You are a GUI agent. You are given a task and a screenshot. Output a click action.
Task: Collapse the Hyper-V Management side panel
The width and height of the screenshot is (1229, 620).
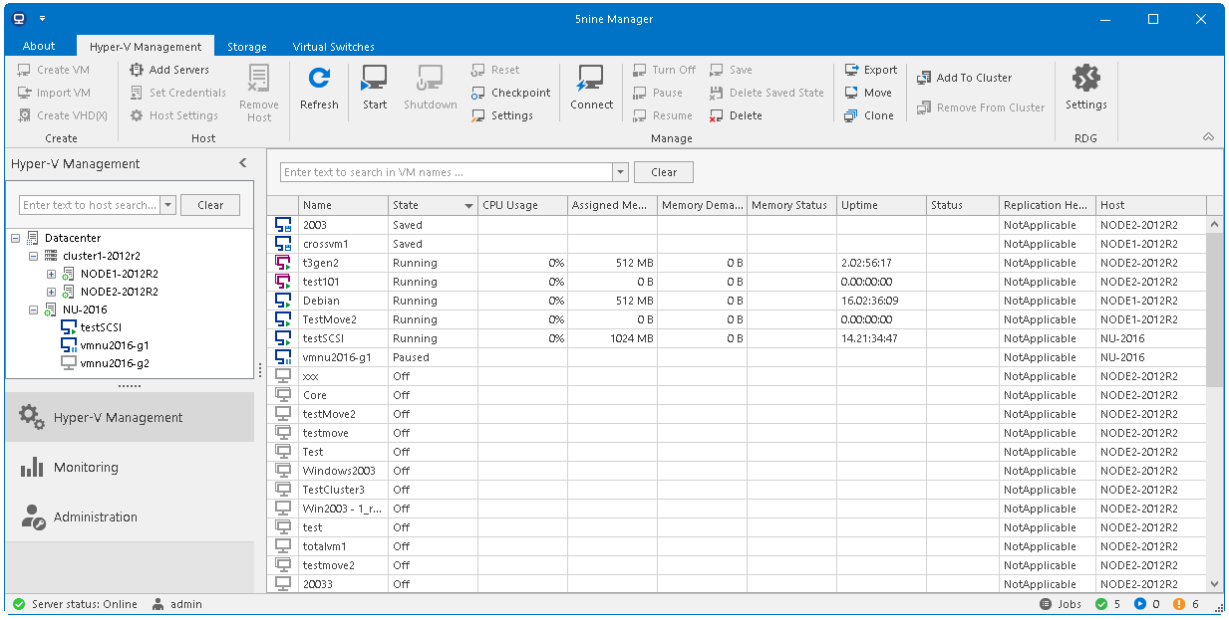click(x=242, y=163)
